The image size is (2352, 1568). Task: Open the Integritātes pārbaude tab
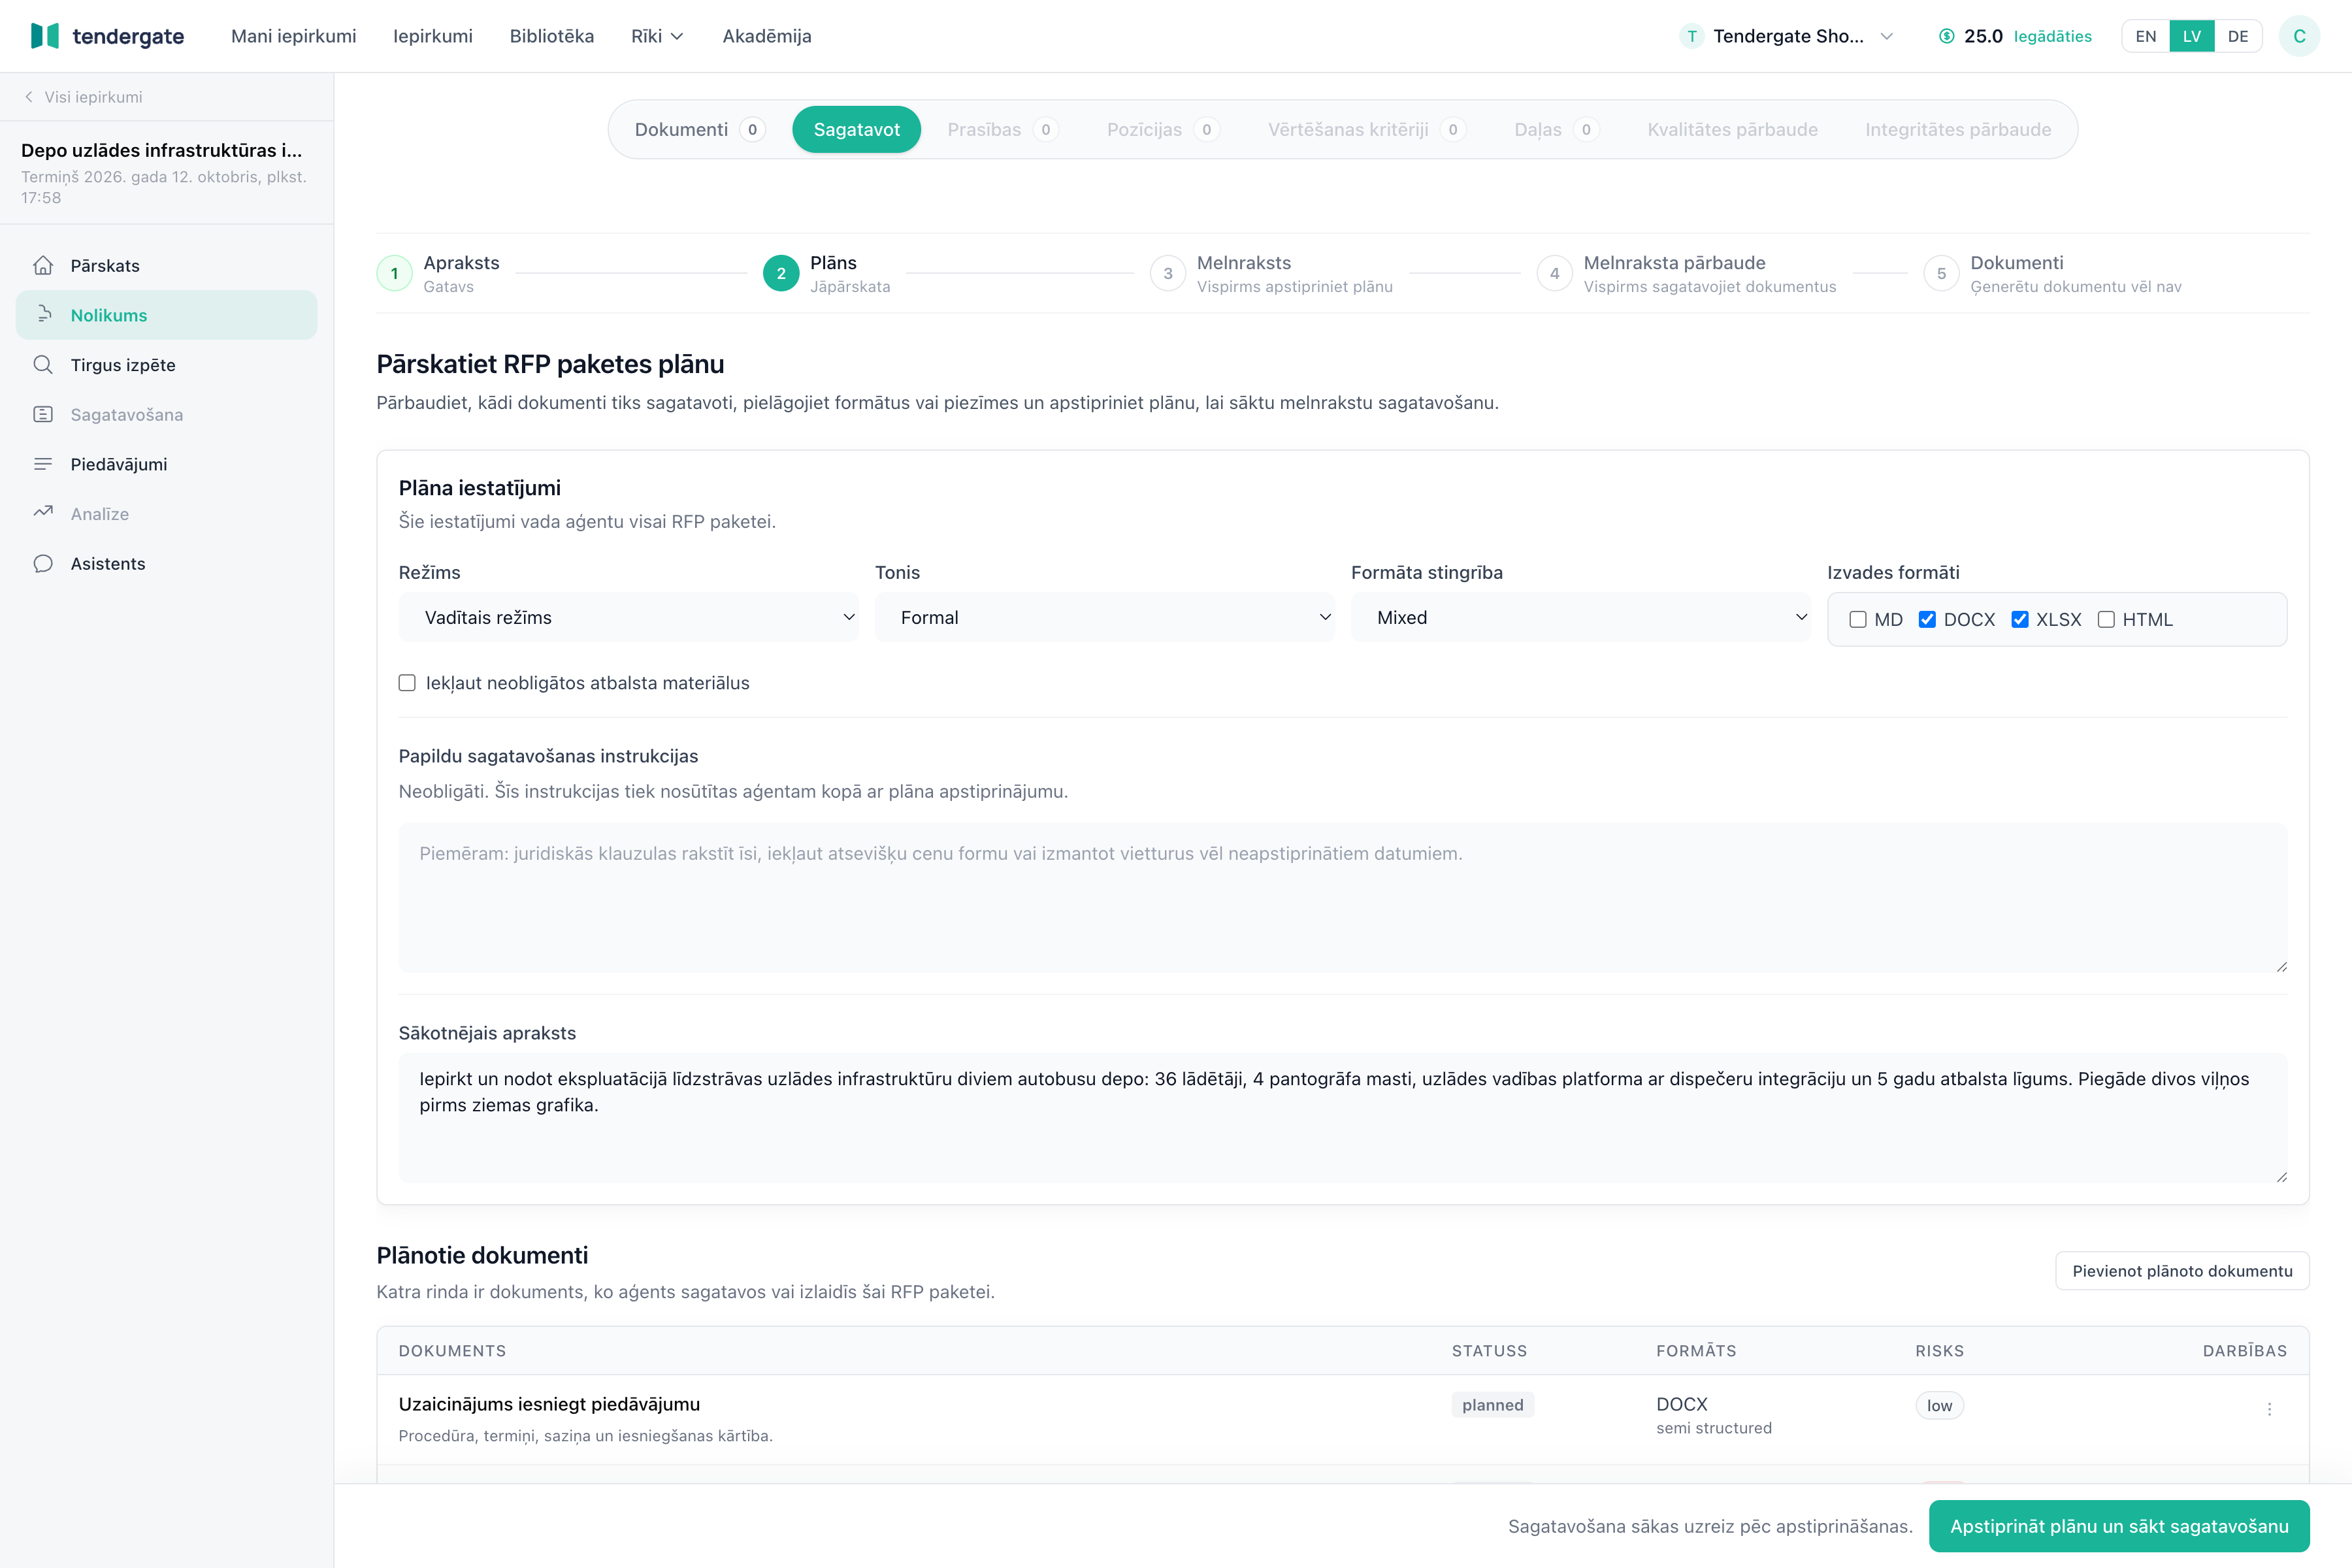click(1957, 129)
